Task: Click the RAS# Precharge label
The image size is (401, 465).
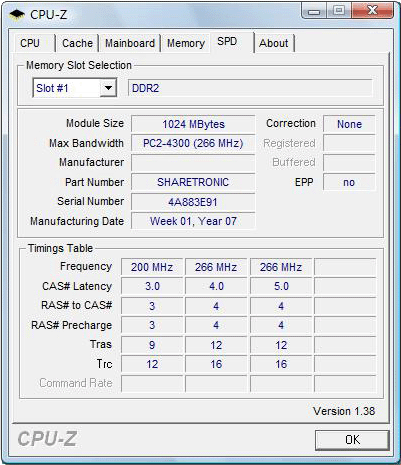Action: [x=71, y=325]
